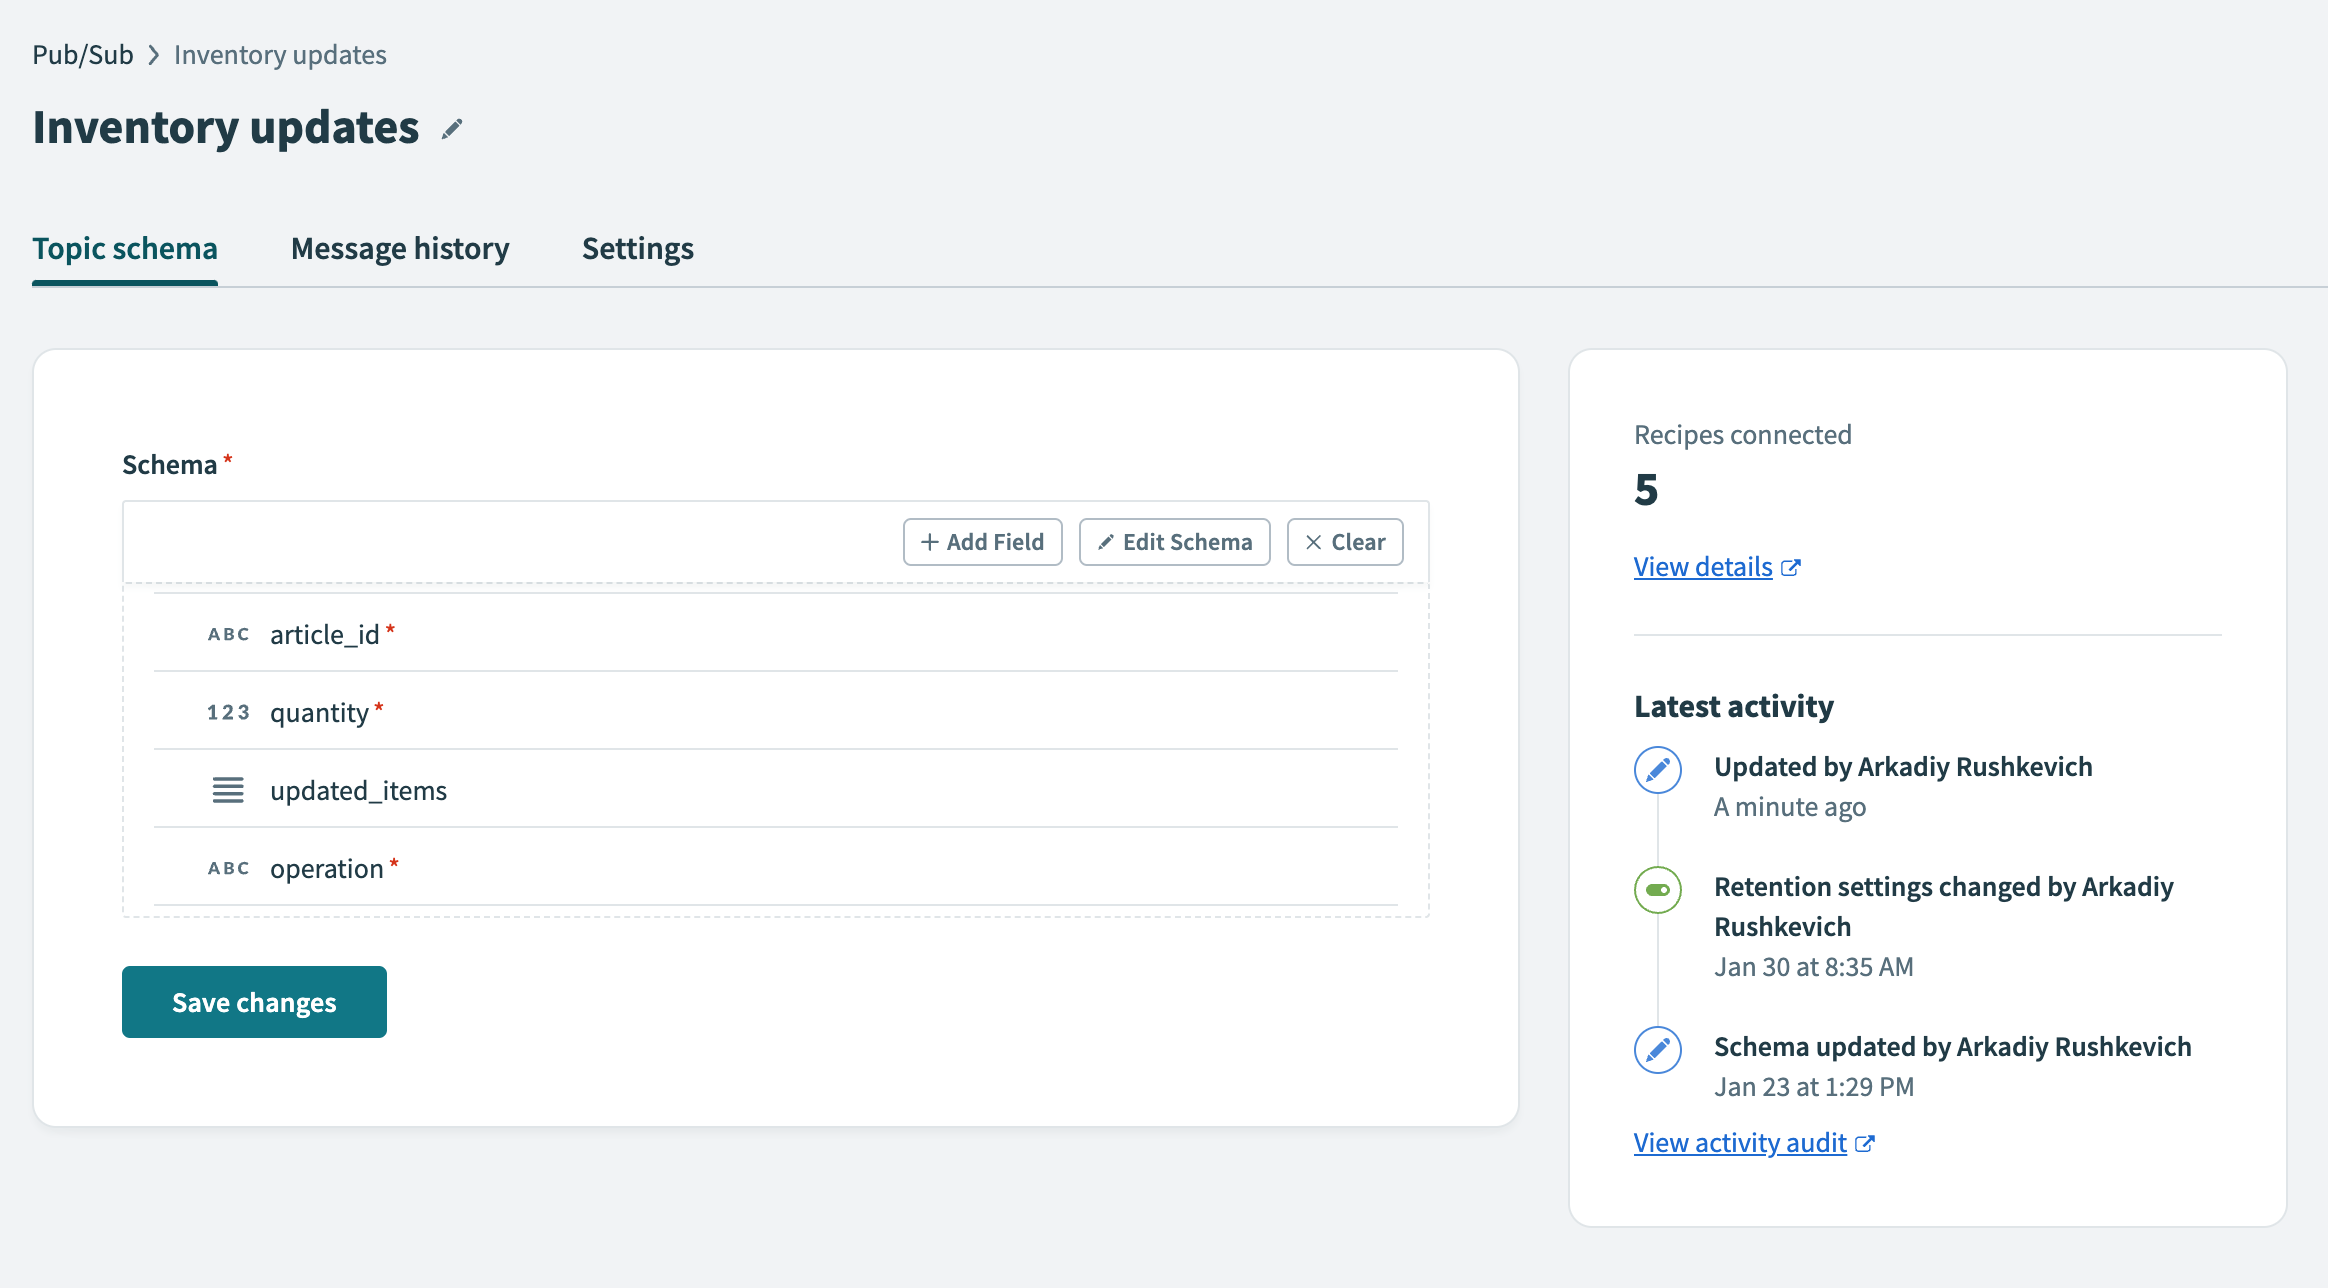Click the Add Field button
This screenshot has width=2328, height=1288.
982,541
